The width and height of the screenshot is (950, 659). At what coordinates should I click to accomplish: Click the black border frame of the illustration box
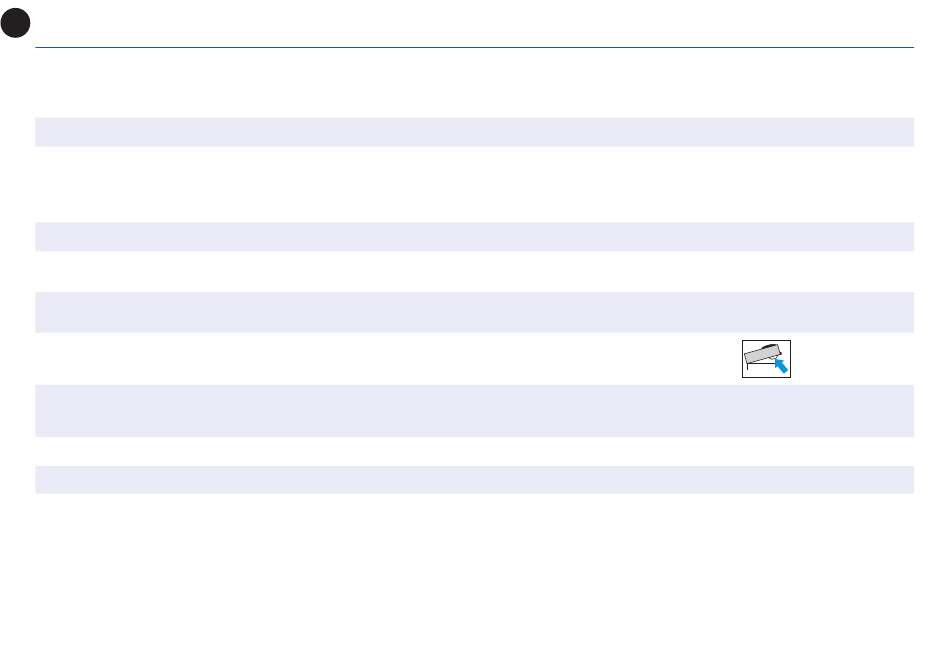tap(766, 340)
